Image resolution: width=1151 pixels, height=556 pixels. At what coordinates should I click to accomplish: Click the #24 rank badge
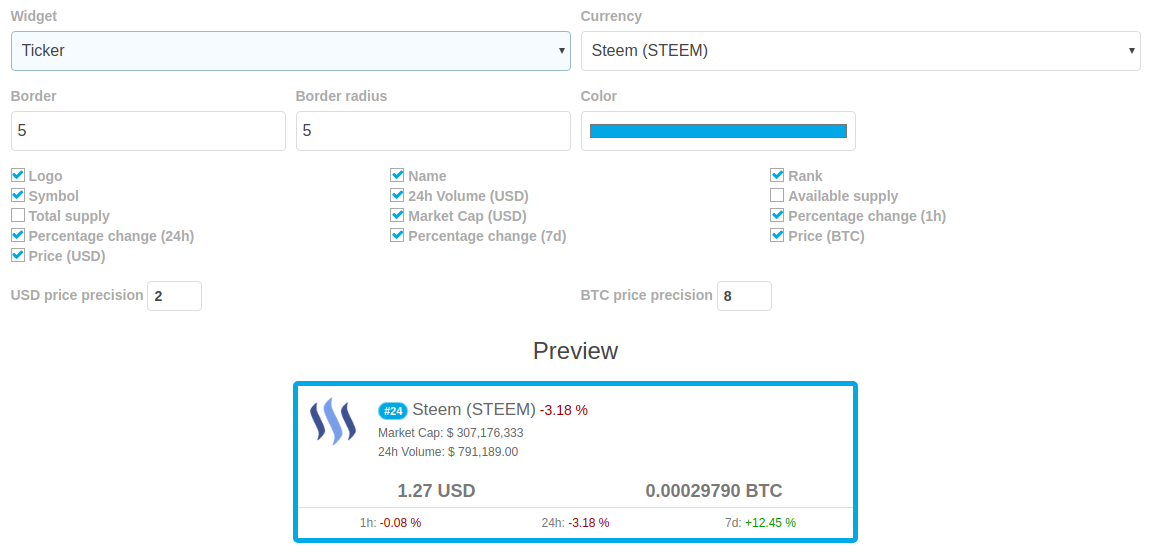coord(393,411)
